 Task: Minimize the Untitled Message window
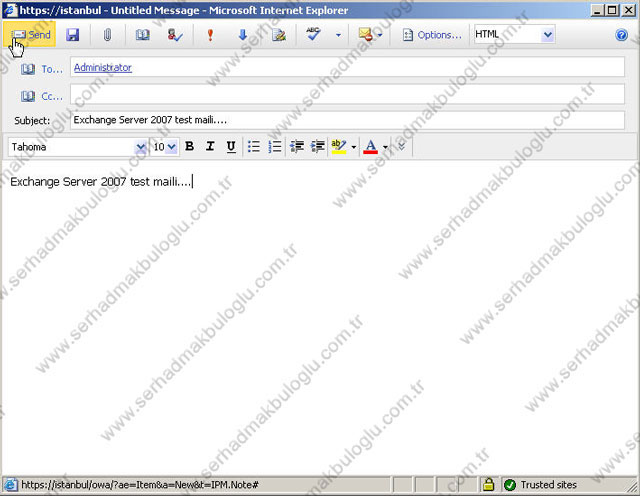coord(598,10)
